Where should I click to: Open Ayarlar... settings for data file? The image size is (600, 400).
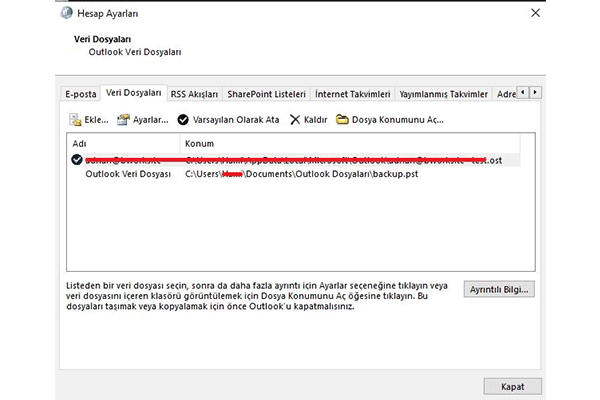pos(142,120)
